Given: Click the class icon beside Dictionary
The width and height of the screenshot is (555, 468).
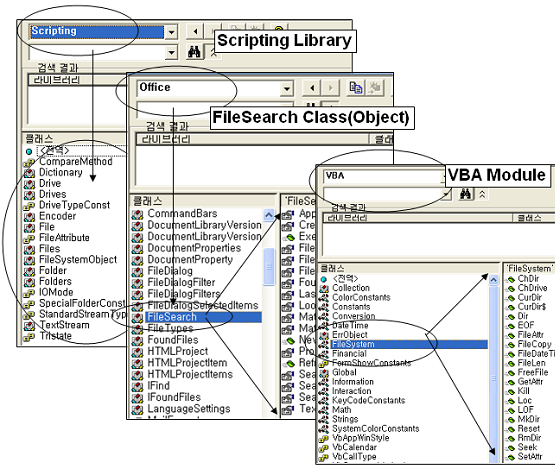Looking at the screenshot, I should pyautogui.click(x=29, y=173).
